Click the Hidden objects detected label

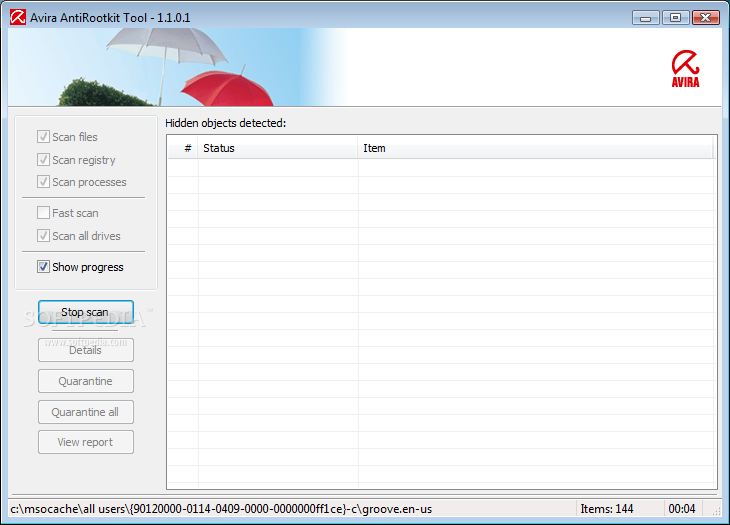tap(225, 123)
